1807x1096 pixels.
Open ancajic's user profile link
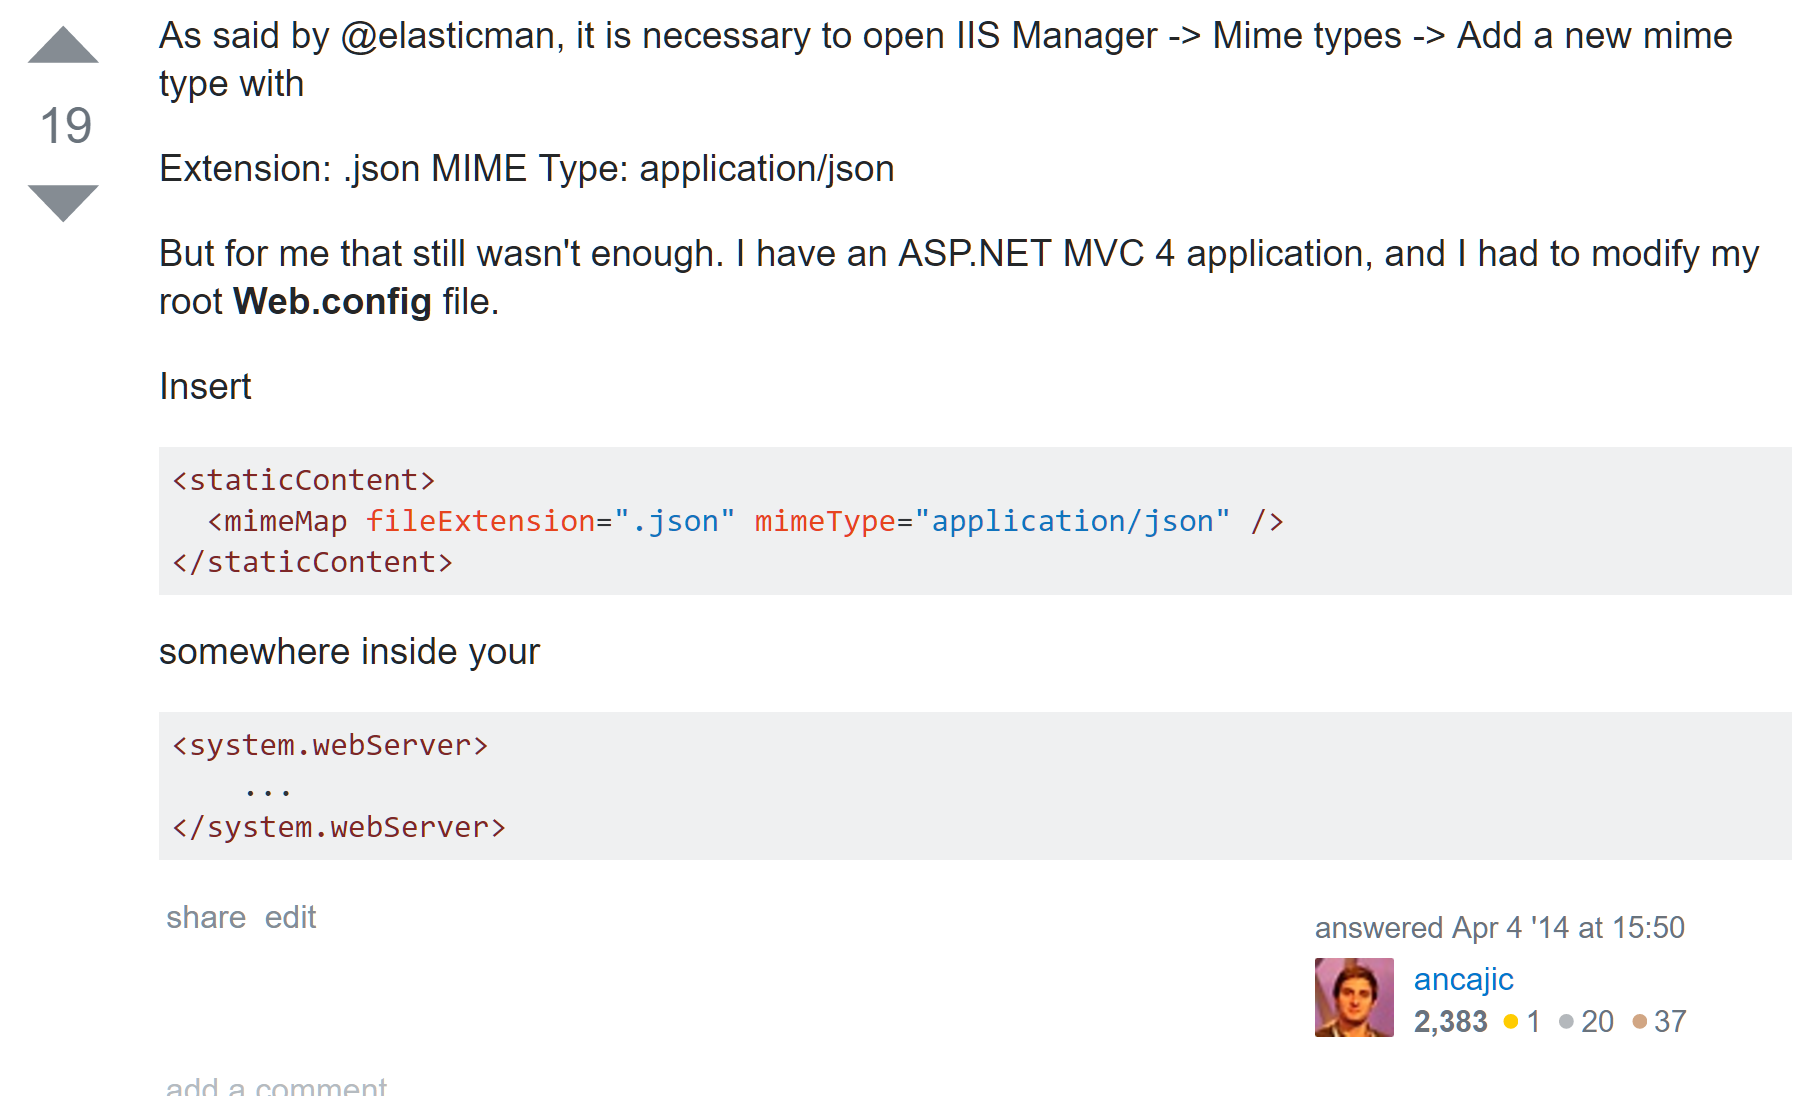(1463, 979)
